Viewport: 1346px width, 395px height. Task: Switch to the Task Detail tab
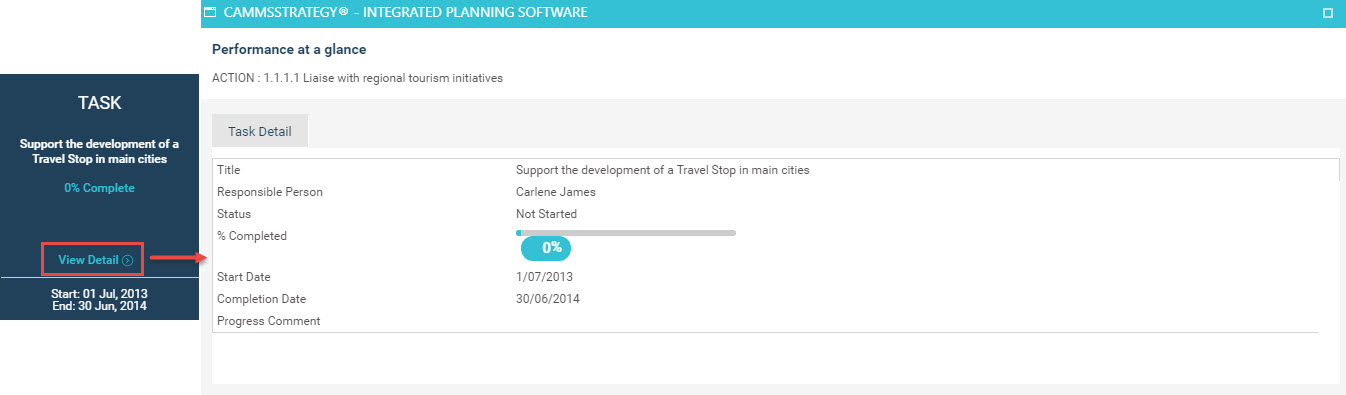[259, 131]
